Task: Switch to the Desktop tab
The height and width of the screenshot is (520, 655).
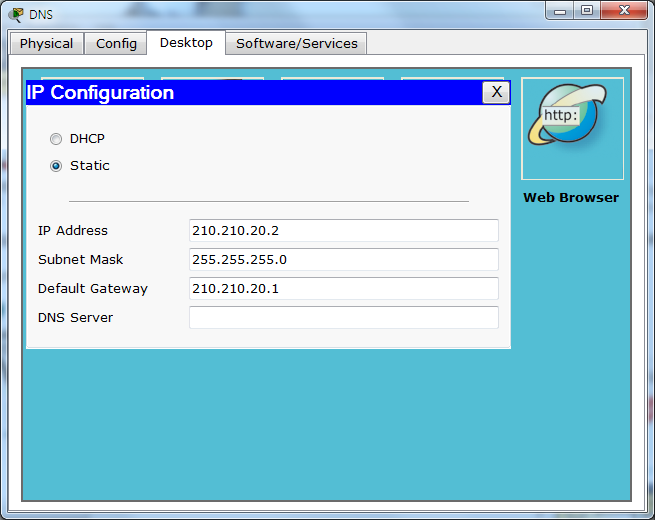Action: (x=186, y=43)
